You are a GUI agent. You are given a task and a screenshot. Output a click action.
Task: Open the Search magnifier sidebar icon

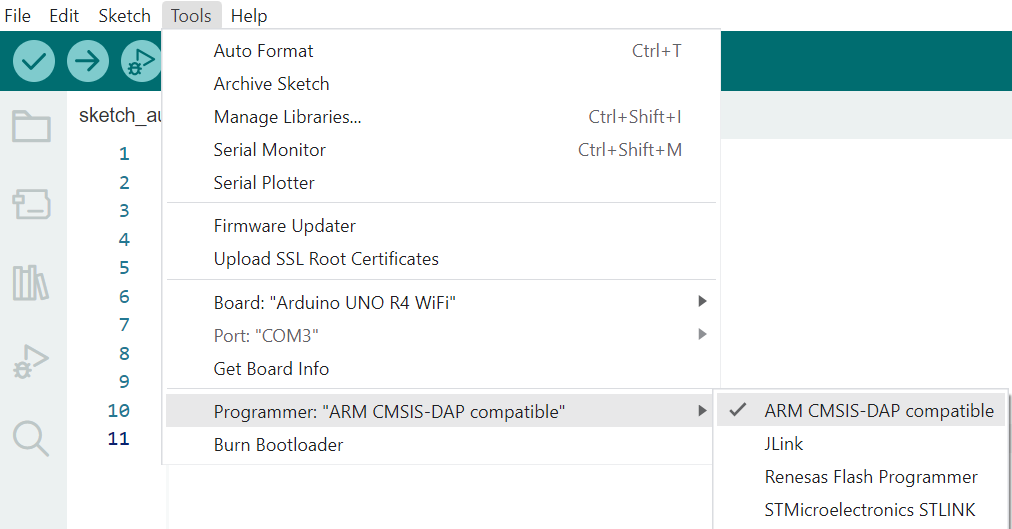[31, 438]
